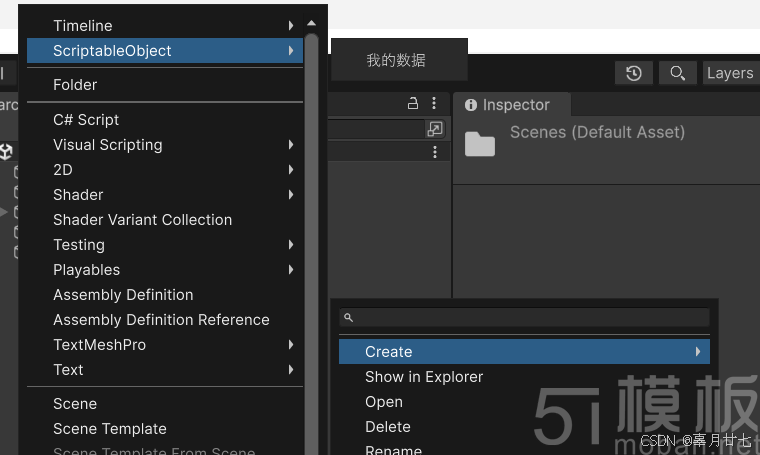Open the lower three-dot menu
Image resolution: width=760 pixels, height=455 pixels.
point(435,152)
